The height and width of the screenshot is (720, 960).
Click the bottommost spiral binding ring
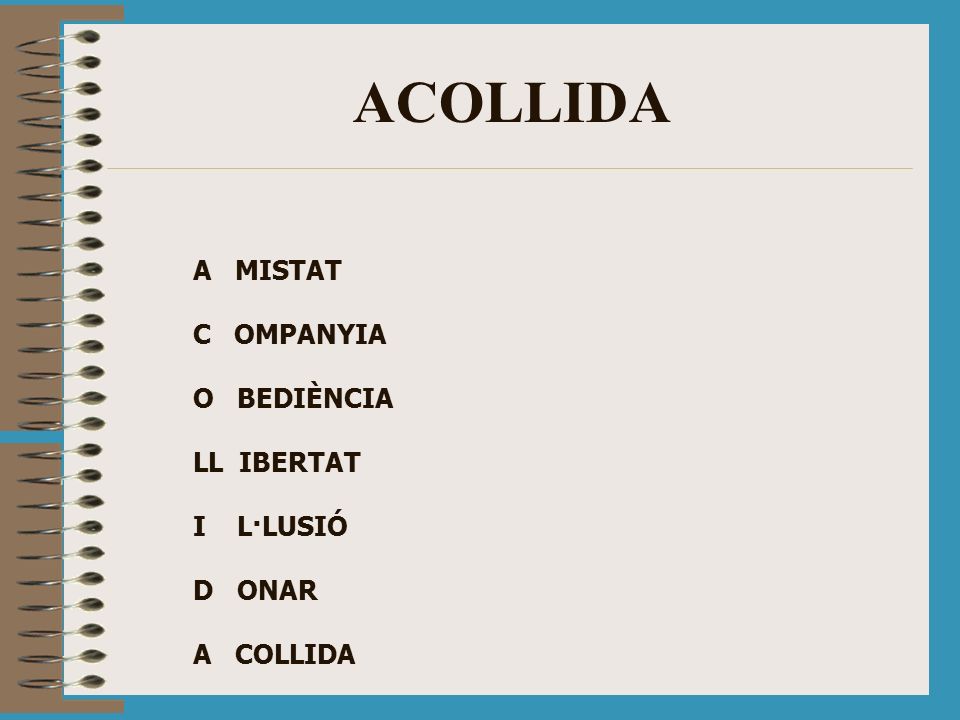coord(61,682)
